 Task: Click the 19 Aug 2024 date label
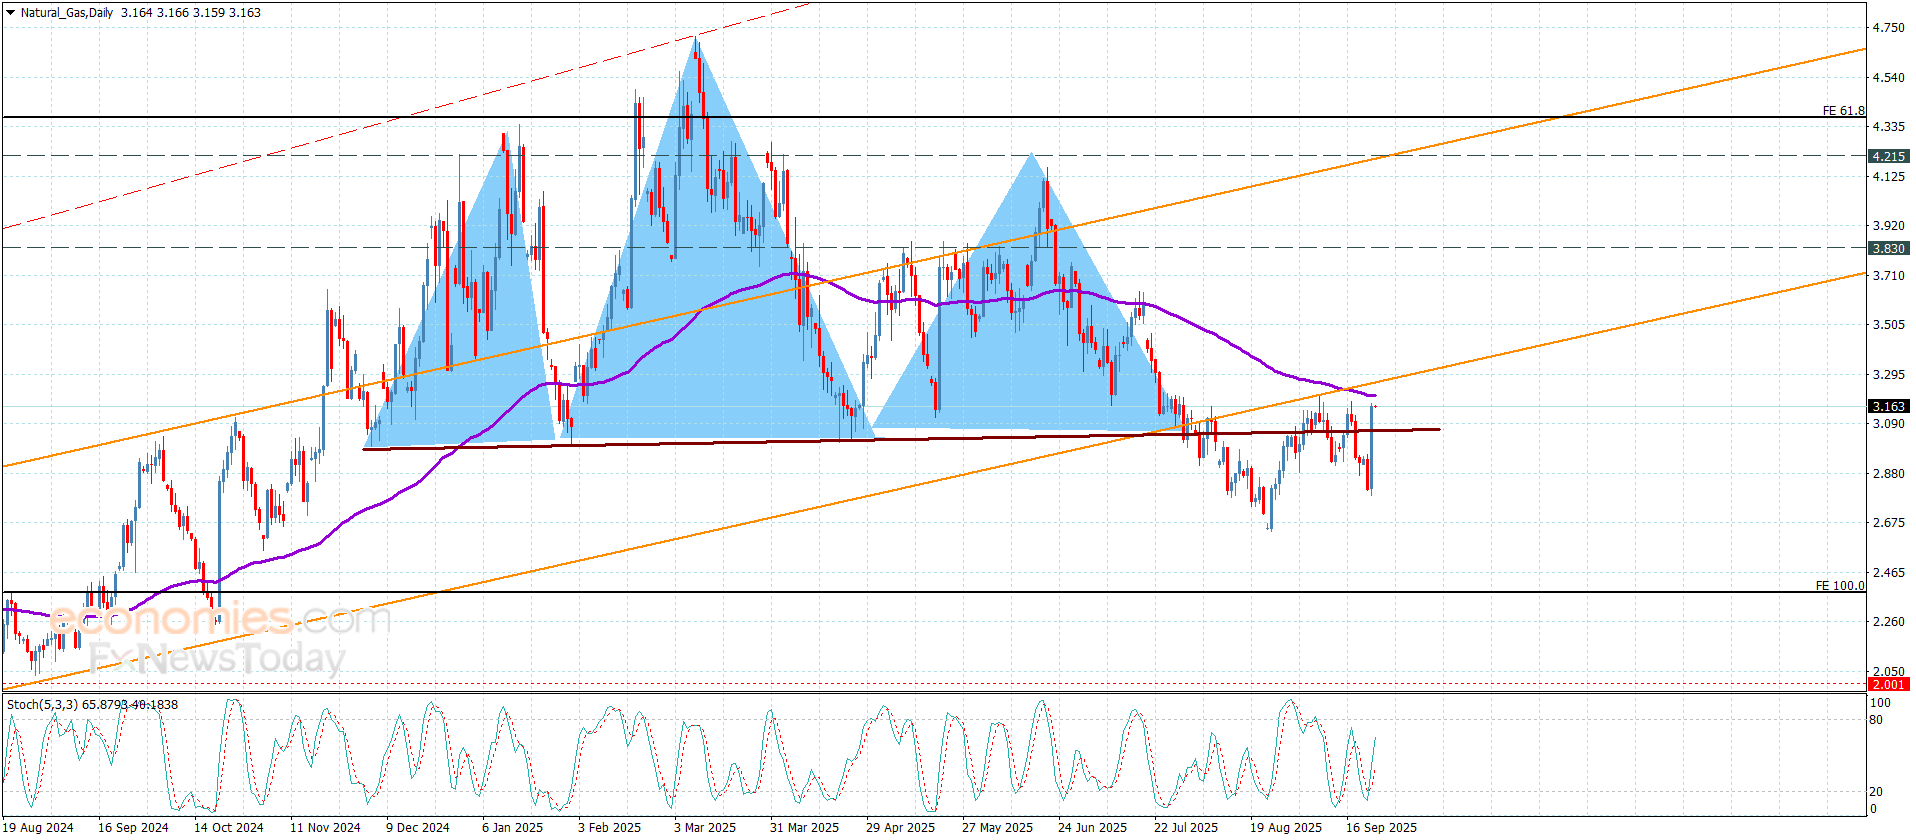click(38, 827)
